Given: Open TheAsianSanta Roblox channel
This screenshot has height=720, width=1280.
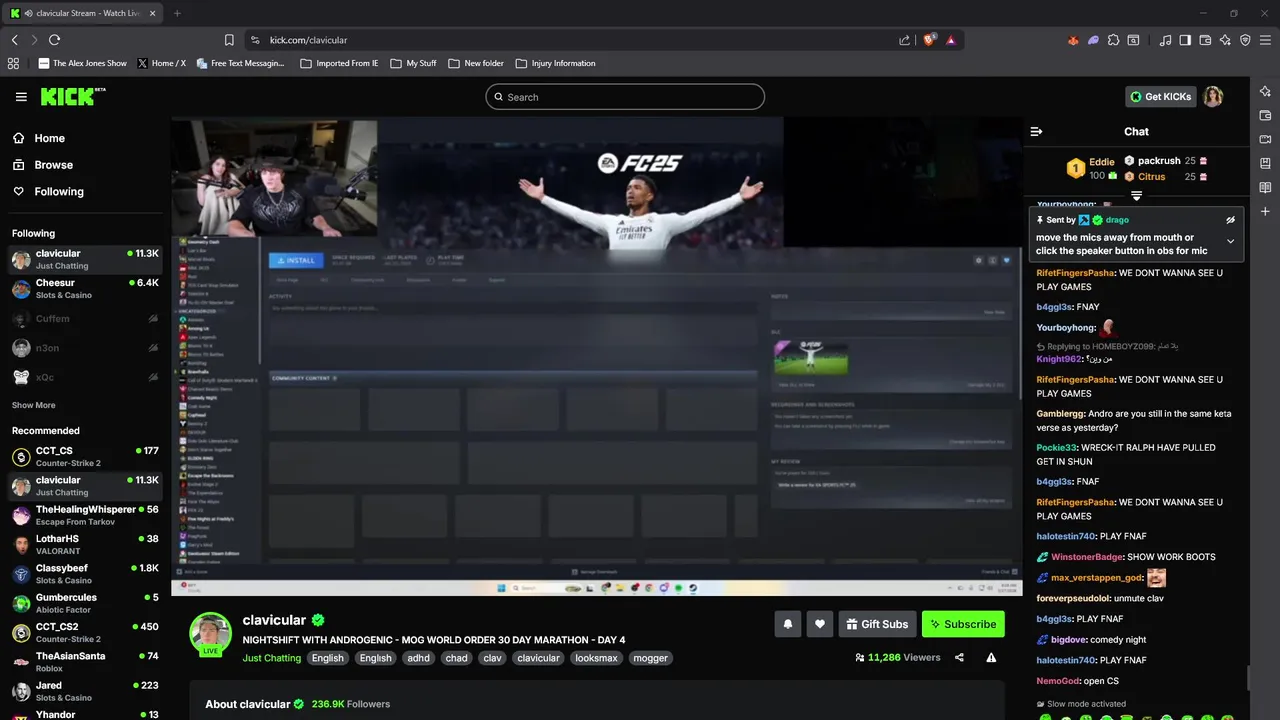Looking at the screenshot, I should pos(85,662).
